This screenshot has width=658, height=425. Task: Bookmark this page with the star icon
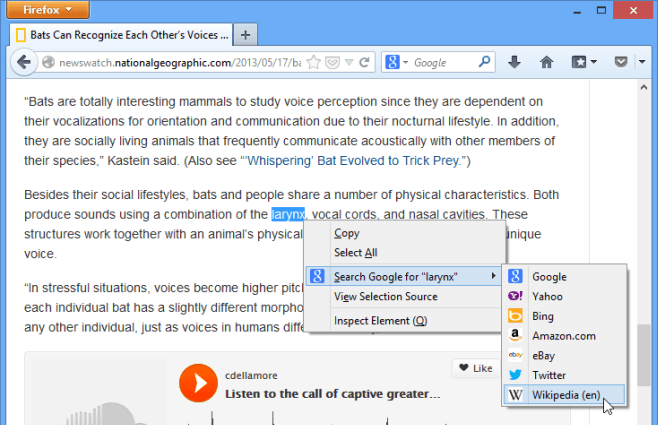313,63
